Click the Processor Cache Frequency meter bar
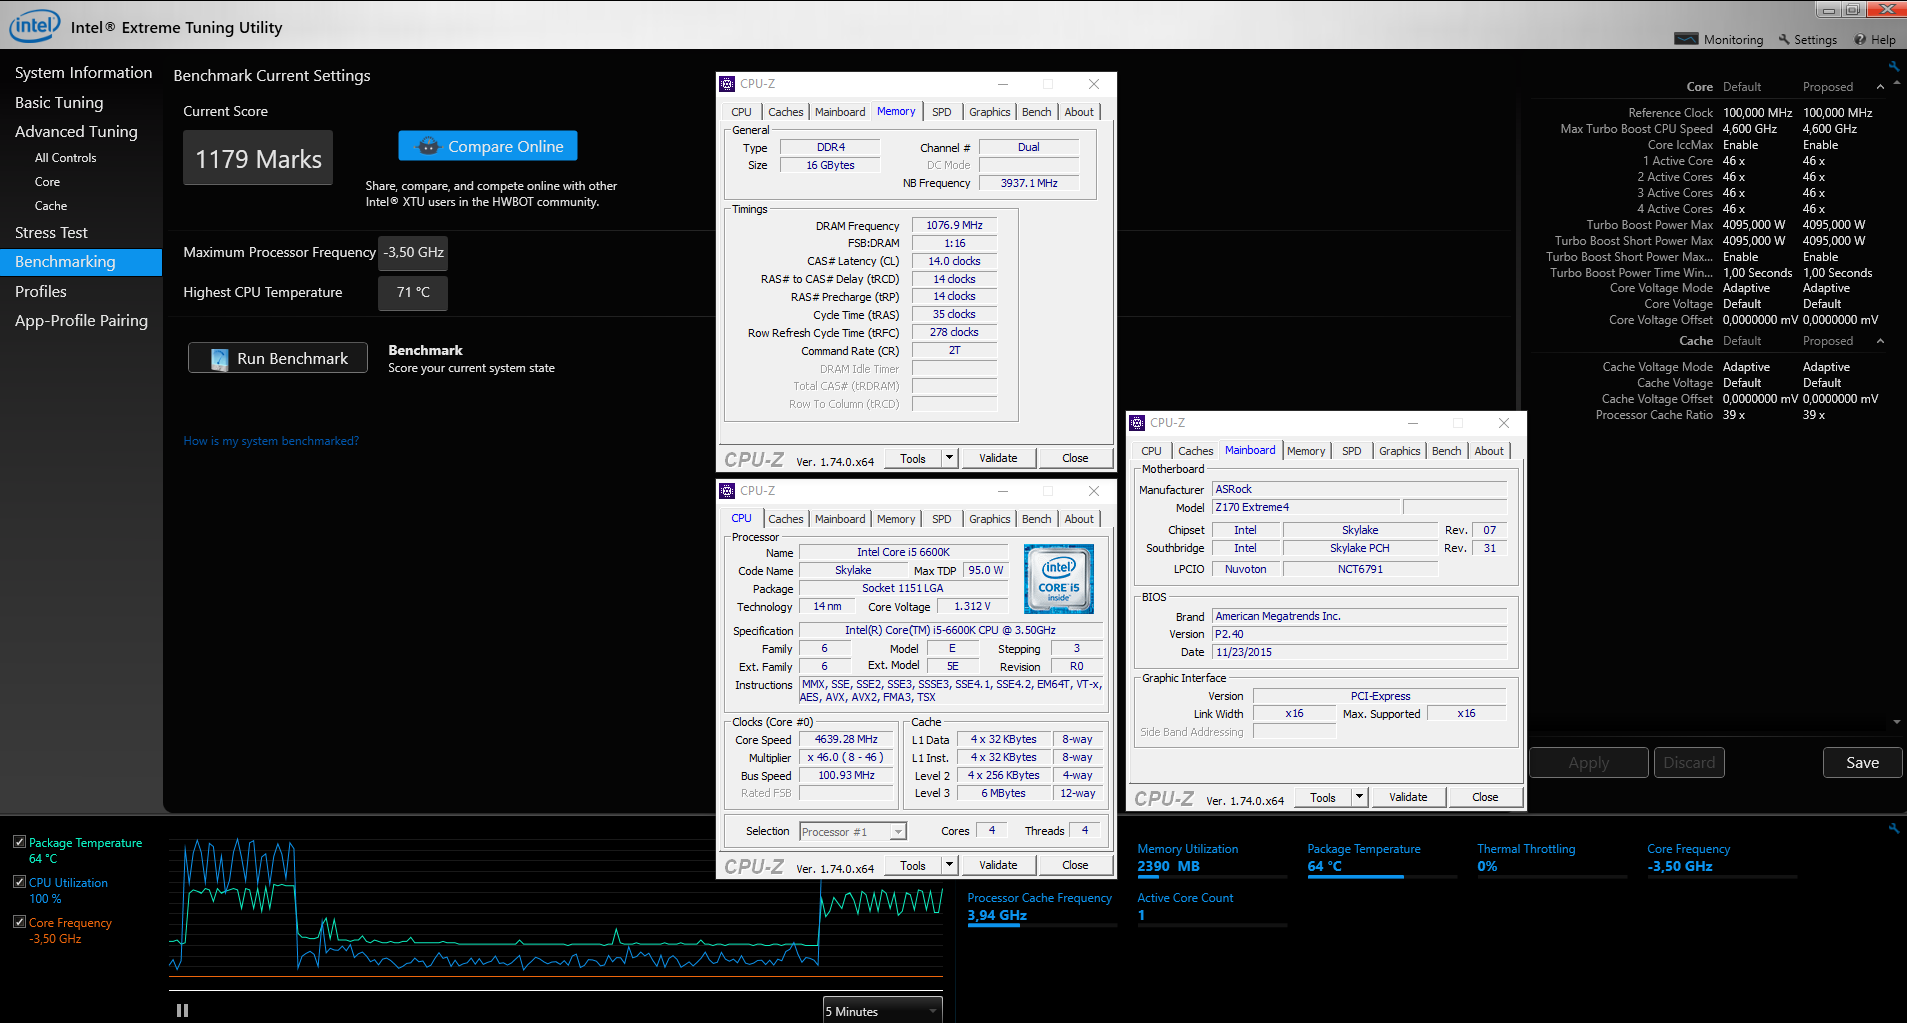1907x1023 pixels. 1041,926
